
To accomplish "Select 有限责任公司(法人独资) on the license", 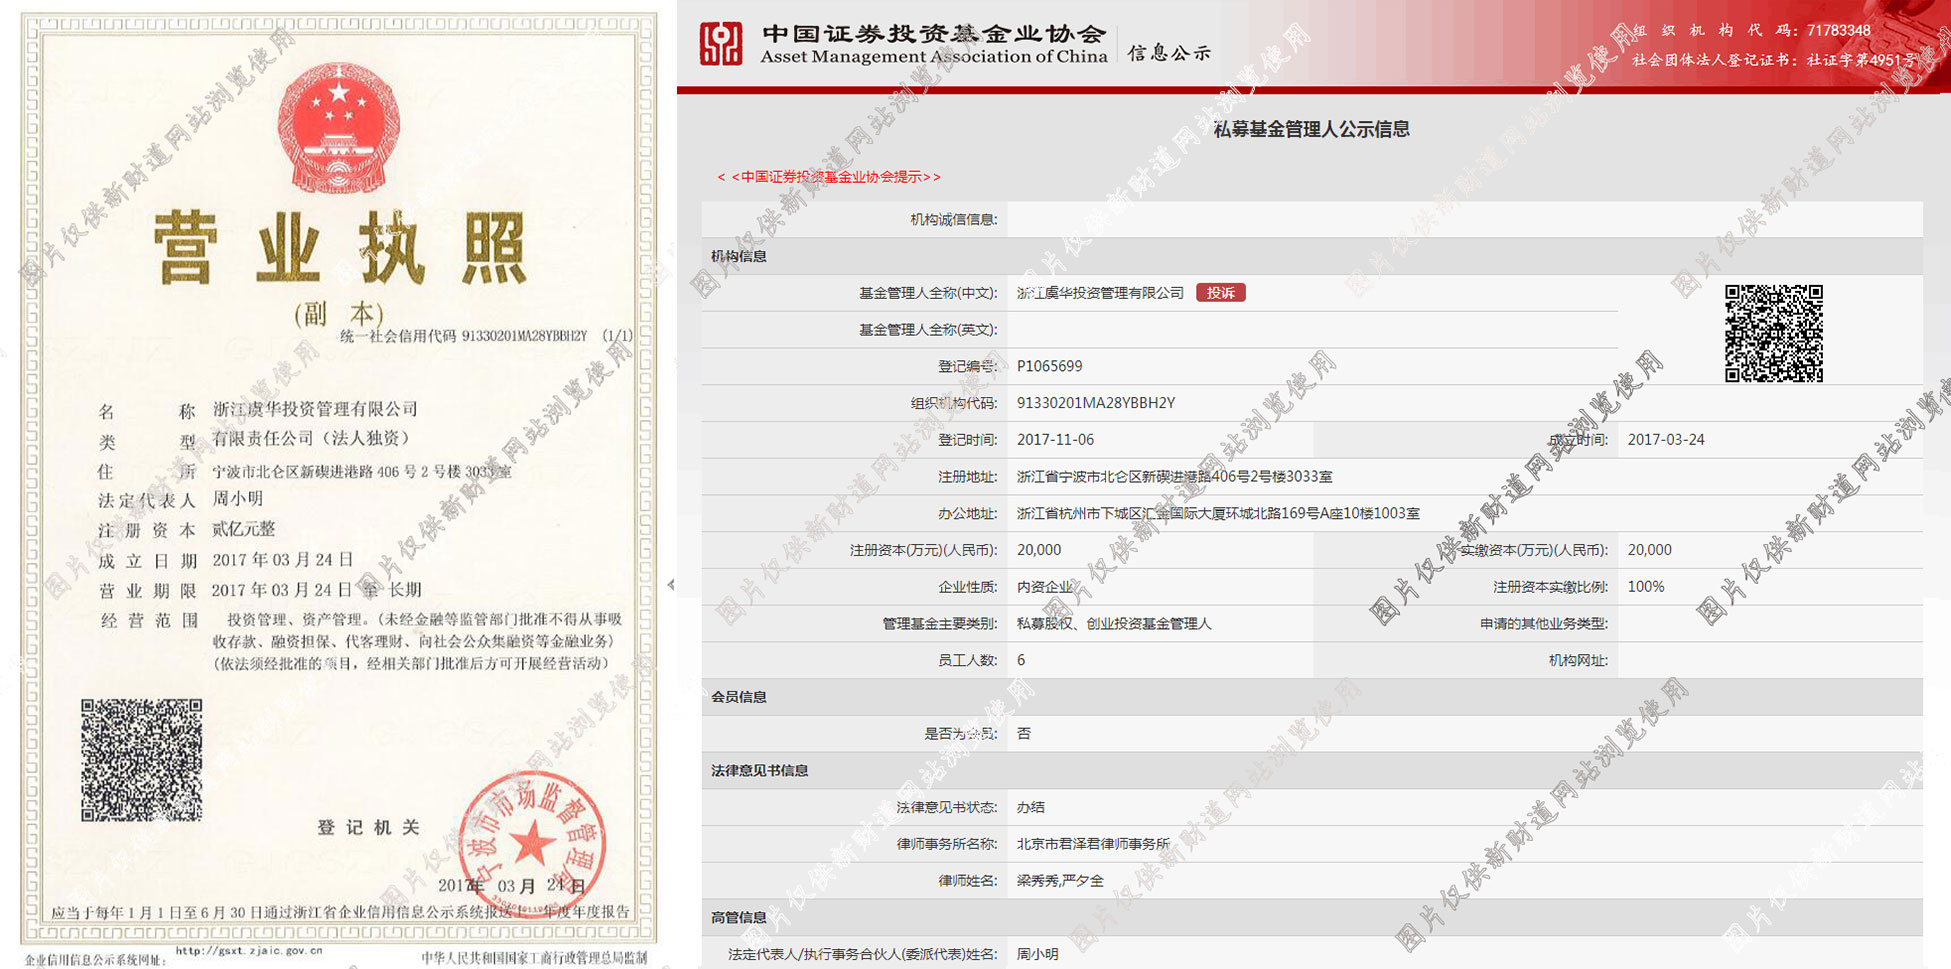I will [311, 439].
